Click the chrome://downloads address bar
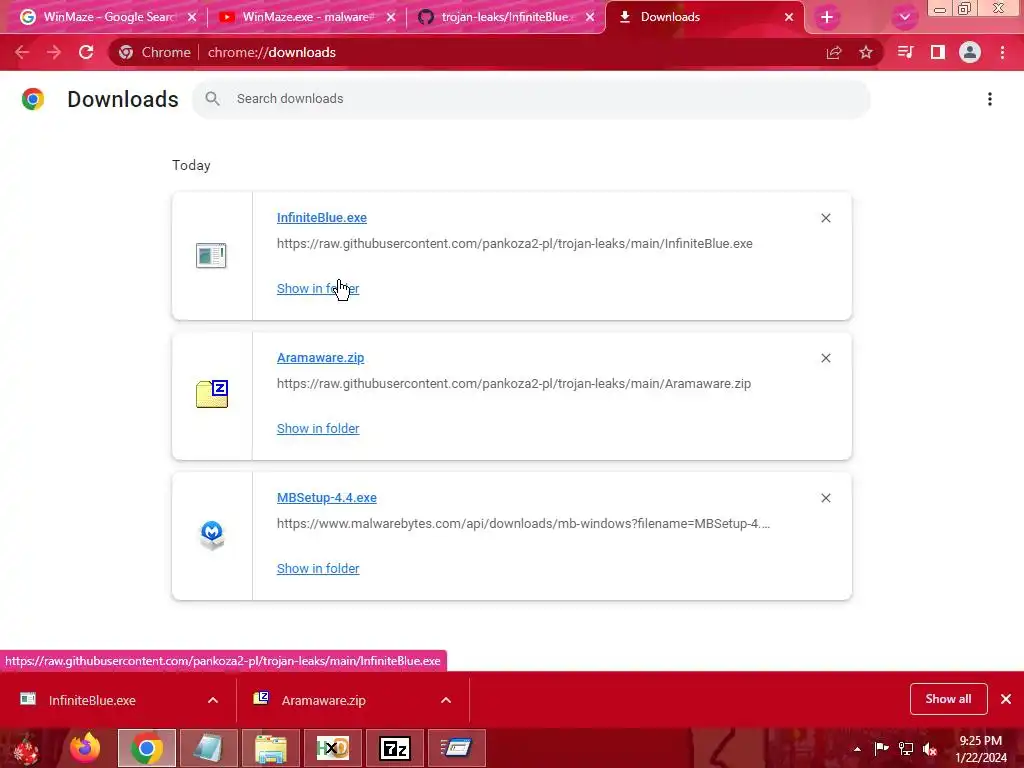Viewport: 1024px width, 768px height. pyautogui.click(x=496, y=52)
